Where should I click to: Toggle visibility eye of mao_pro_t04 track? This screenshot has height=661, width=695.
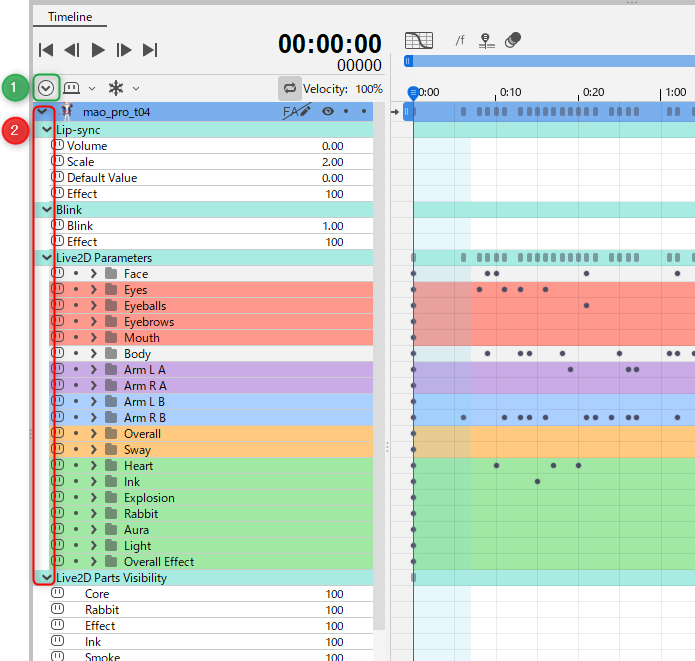coord(328,112)
